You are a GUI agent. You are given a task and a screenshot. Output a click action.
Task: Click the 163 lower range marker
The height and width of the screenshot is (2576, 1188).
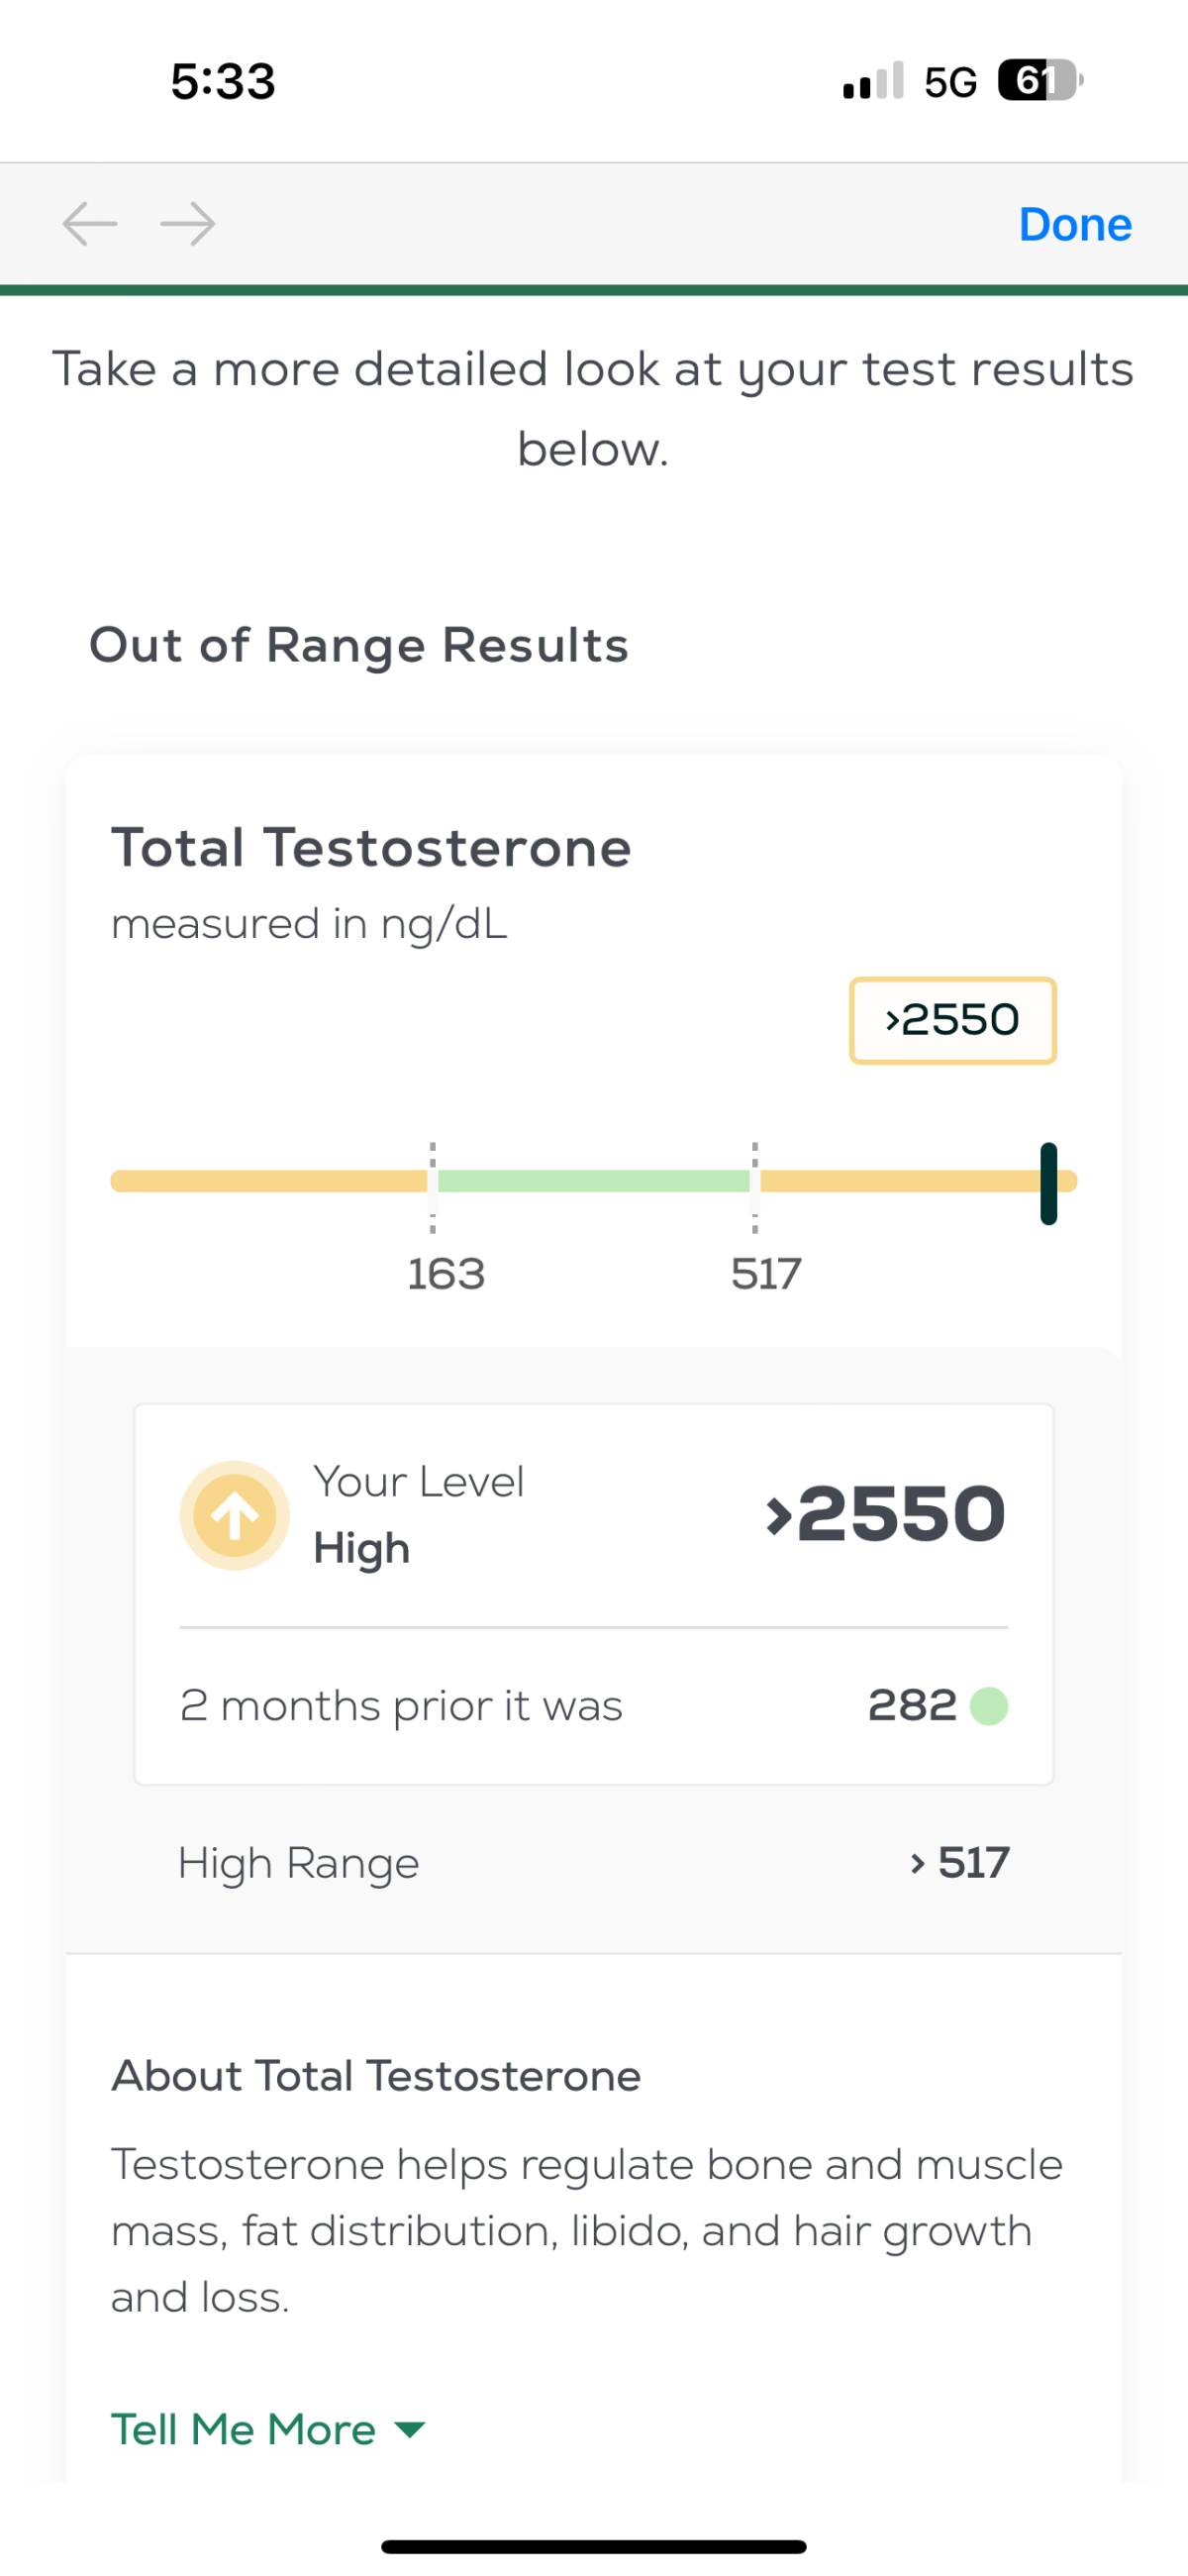446,1274
